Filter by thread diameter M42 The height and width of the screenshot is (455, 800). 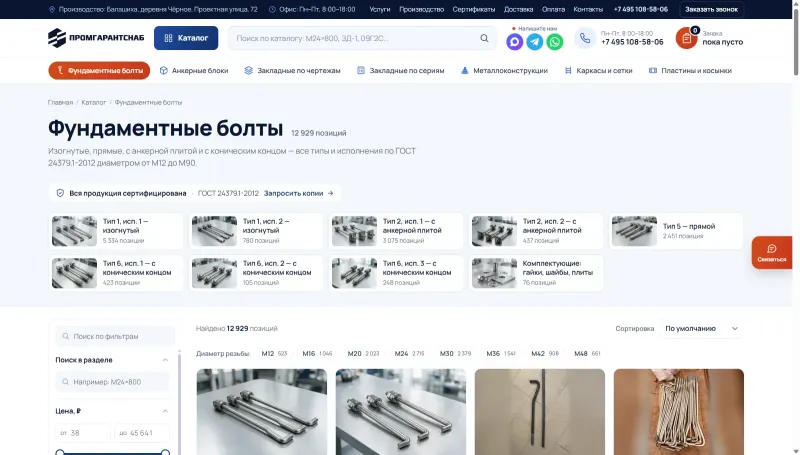coord(545,353)
